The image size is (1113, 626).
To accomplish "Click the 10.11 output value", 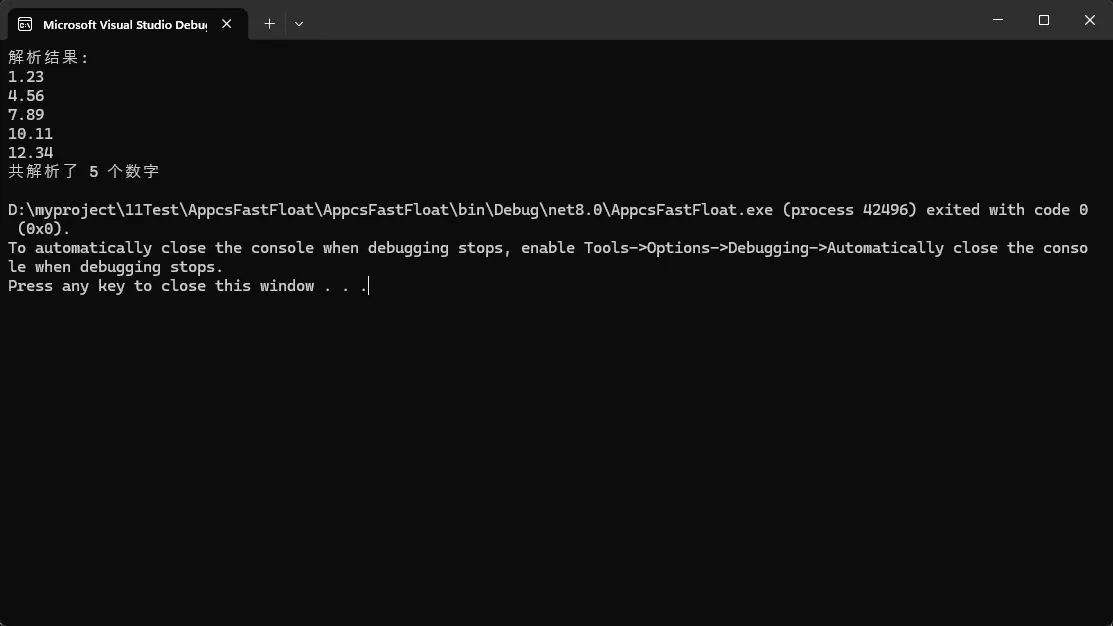I will (x=30, y=134).
